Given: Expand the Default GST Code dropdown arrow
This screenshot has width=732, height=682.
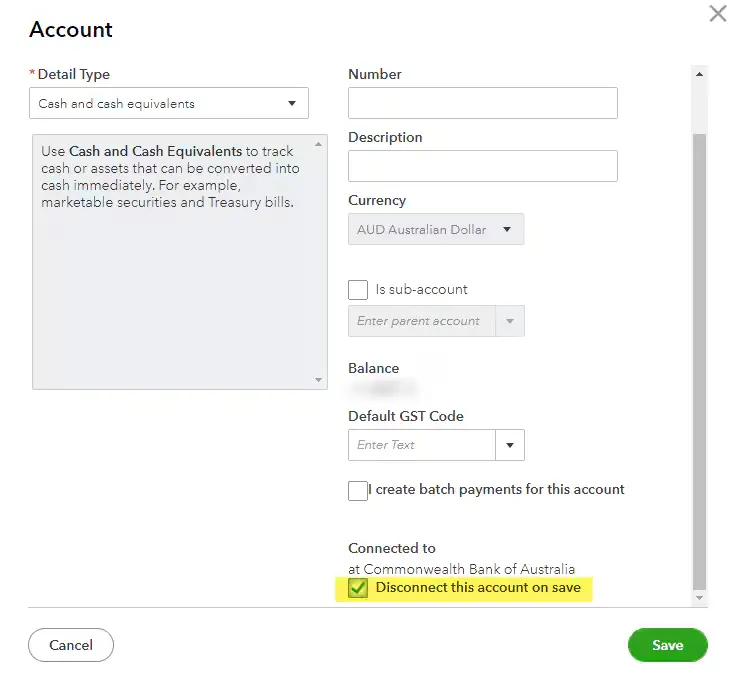Looking at the screenshot, I should pos(510,445).
